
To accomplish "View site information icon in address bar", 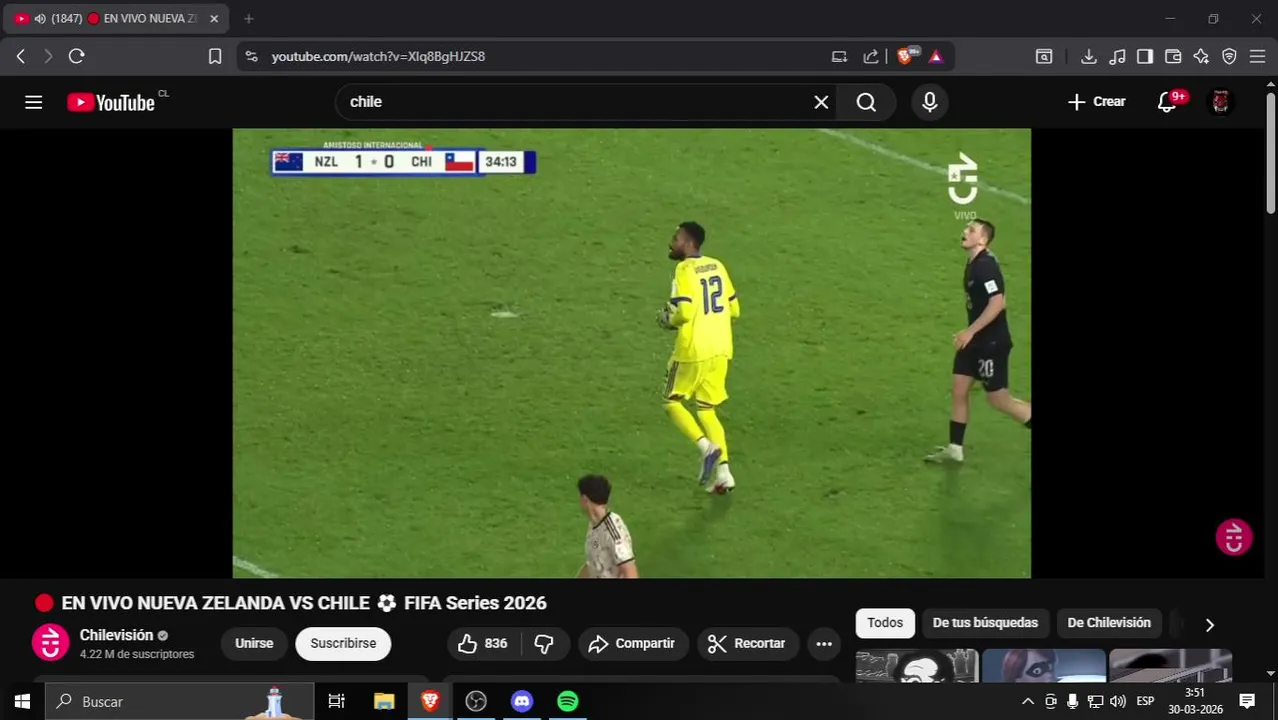I will [x=251, y=56].
